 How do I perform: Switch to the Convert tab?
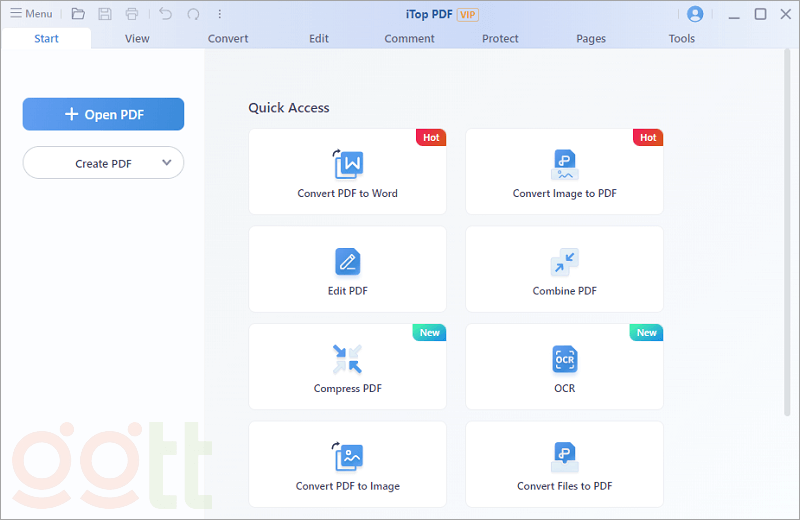(x=228, y=39)
